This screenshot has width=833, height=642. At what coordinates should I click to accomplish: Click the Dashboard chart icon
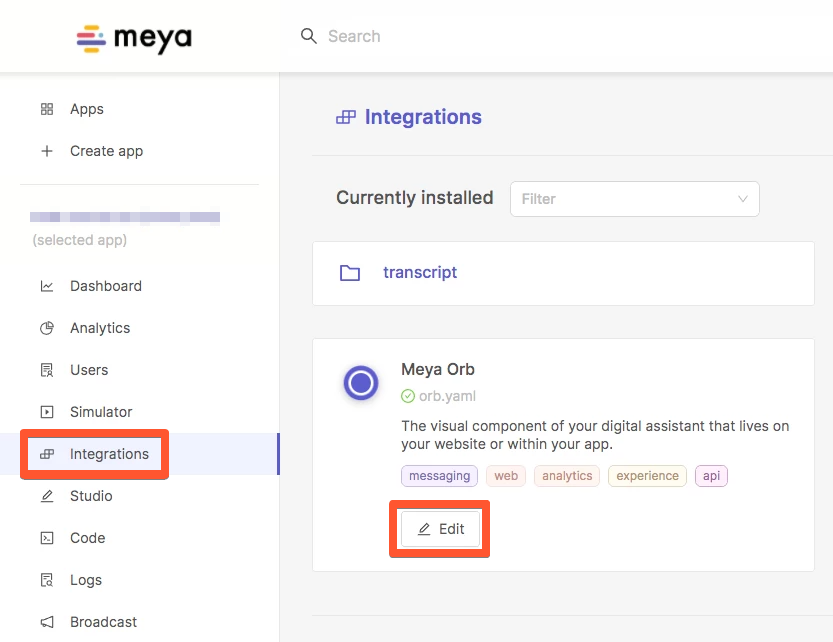47,286
